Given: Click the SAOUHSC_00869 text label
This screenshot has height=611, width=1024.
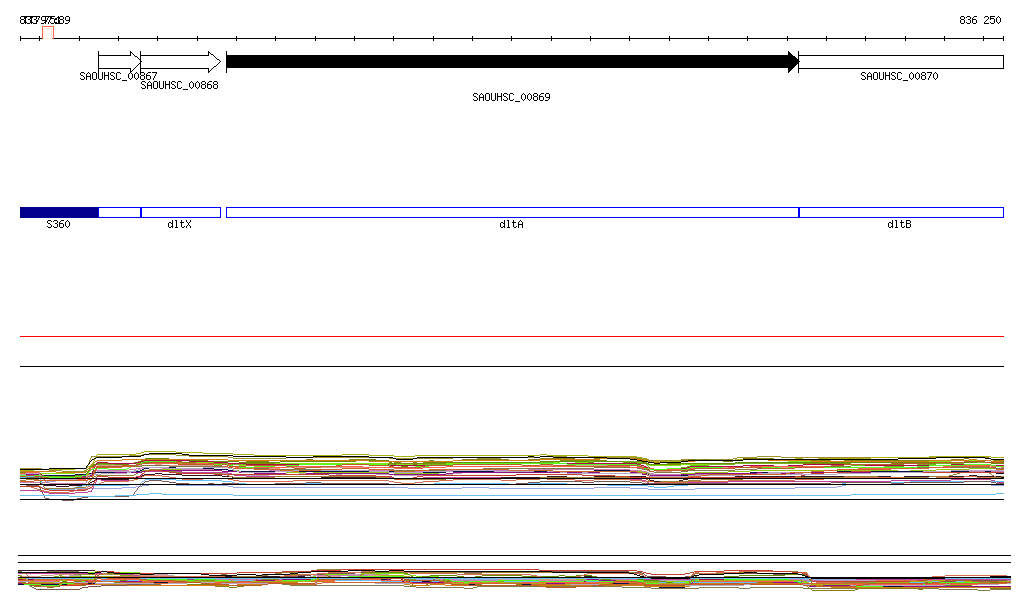Looking at the screenshot, I should [511, 98].
